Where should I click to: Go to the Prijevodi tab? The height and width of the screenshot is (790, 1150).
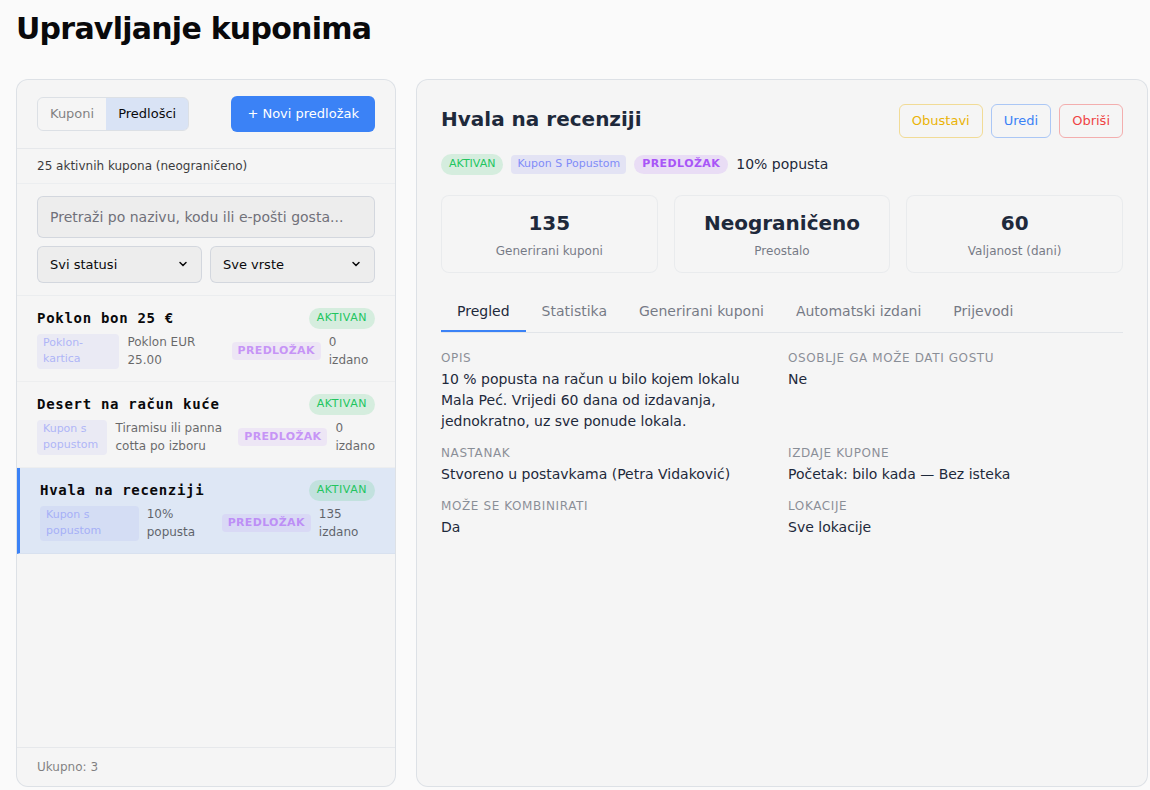click(x=983, y=311)
